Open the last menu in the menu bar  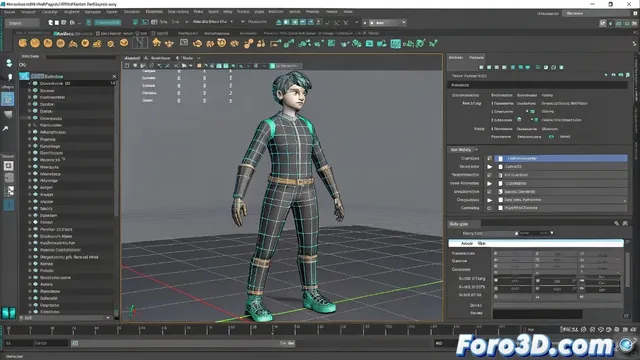coord(348,12)
